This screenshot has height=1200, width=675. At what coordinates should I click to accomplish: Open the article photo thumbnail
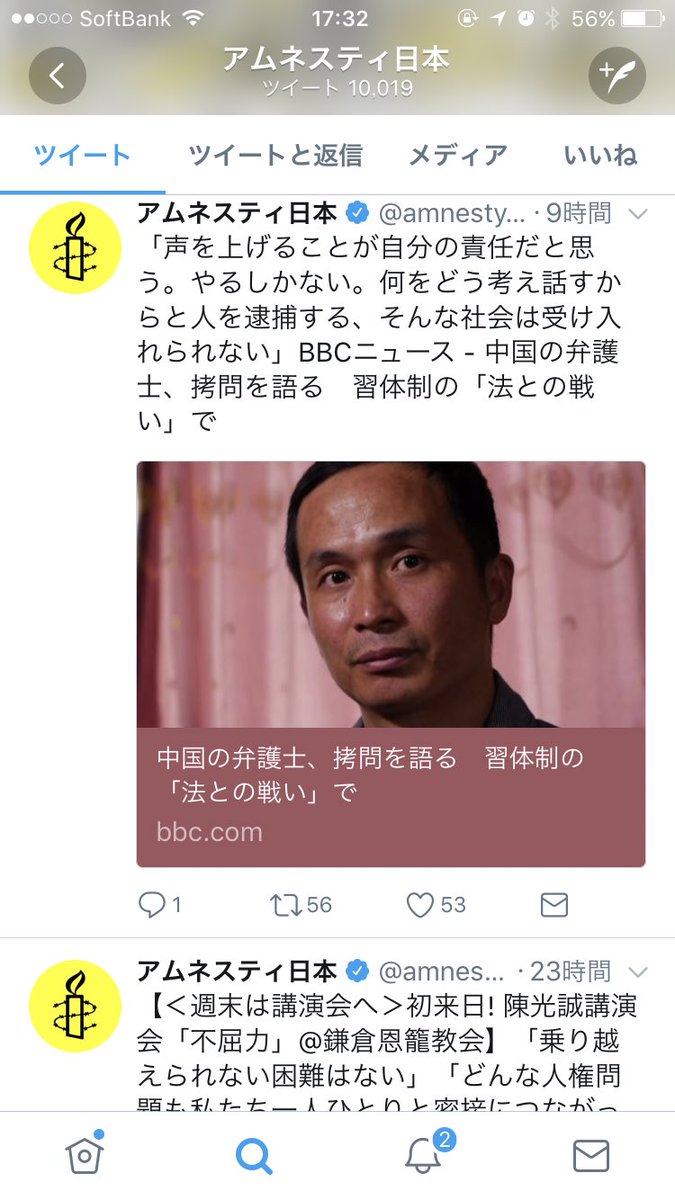(x=391, y=594)
